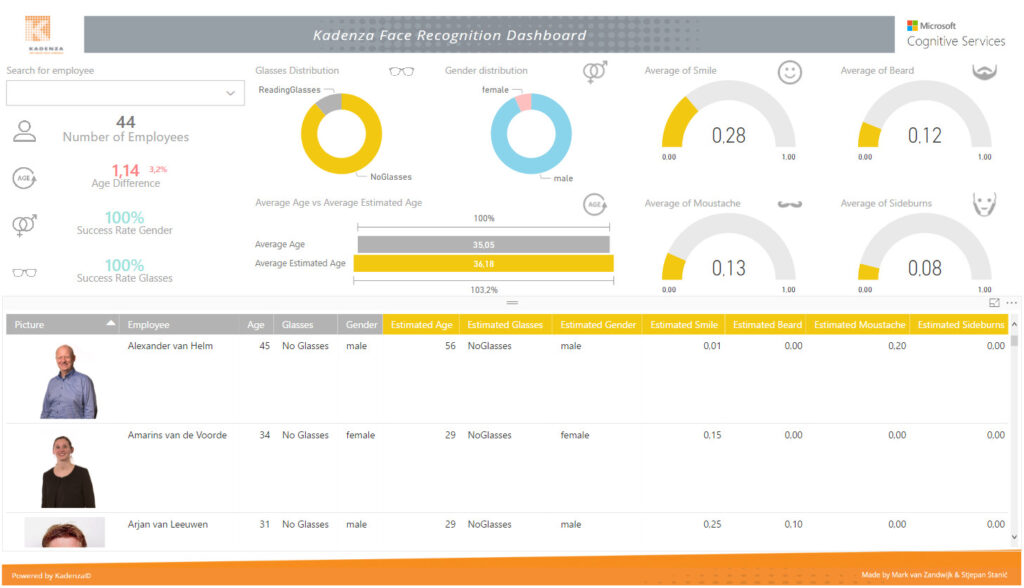Screen dimensions: 1024x588
Task: Click the 'Kadenza Face Recognition Dashboard' title
Action: click(449, 35)
